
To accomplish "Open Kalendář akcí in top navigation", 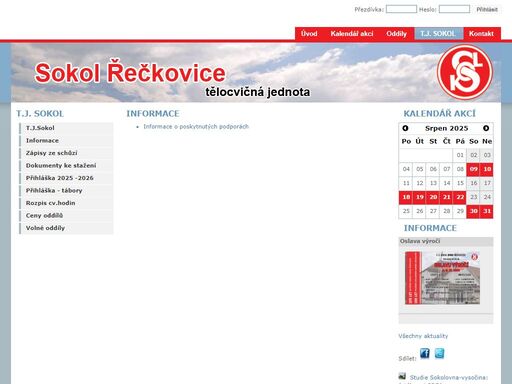I will [352, 34].
